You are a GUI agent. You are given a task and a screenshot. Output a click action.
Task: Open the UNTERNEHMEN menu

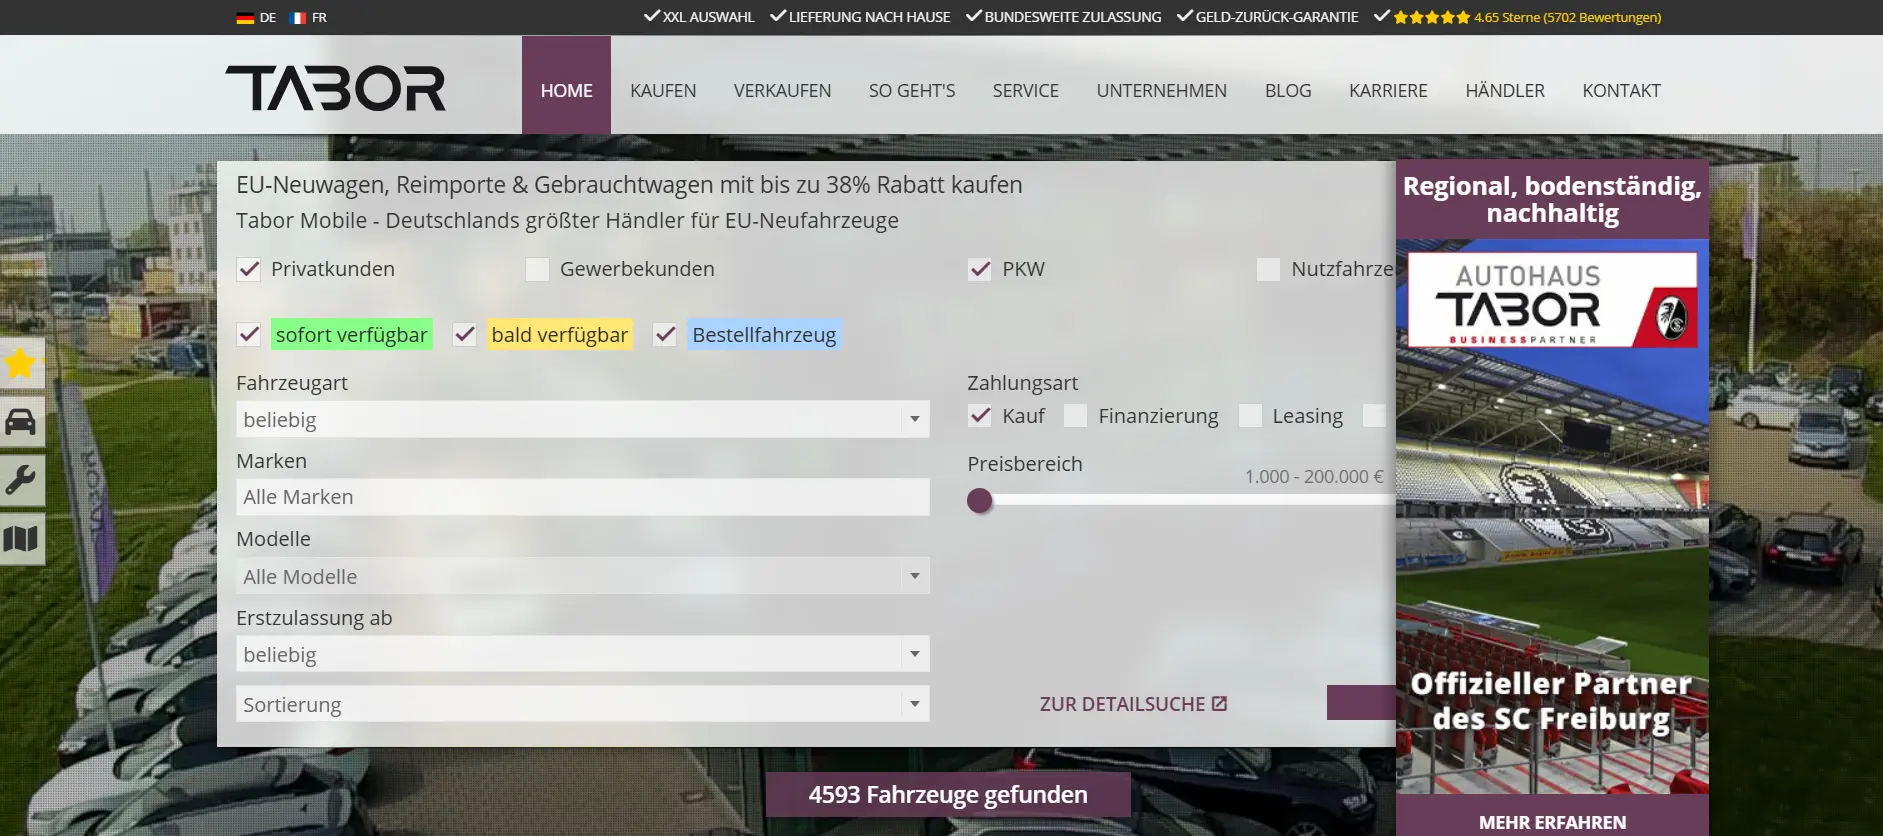[1162, 90]
